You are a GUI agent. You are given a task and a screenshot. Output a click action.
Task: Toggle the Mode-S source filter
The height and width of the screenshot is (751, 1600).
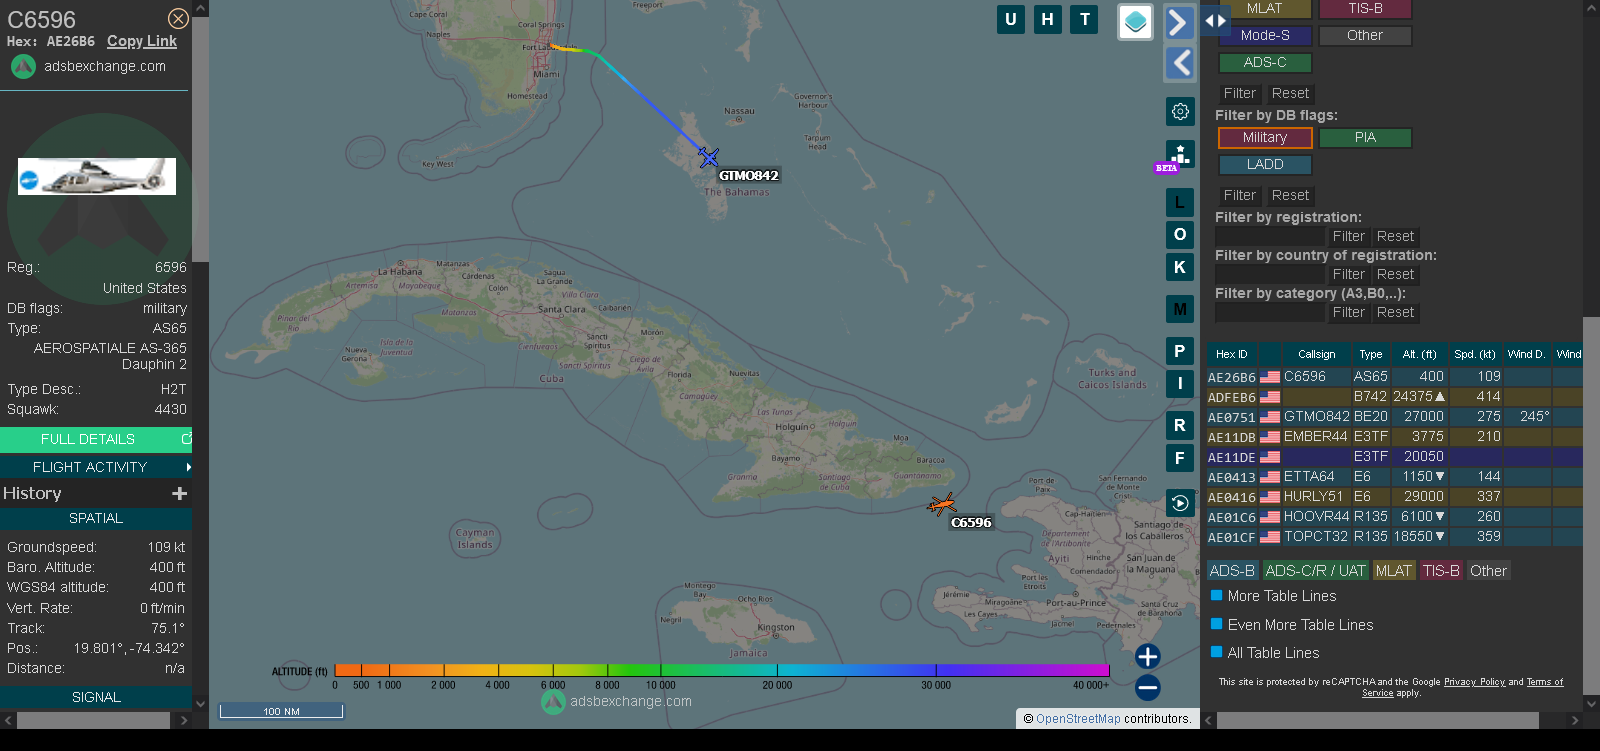1265,35
